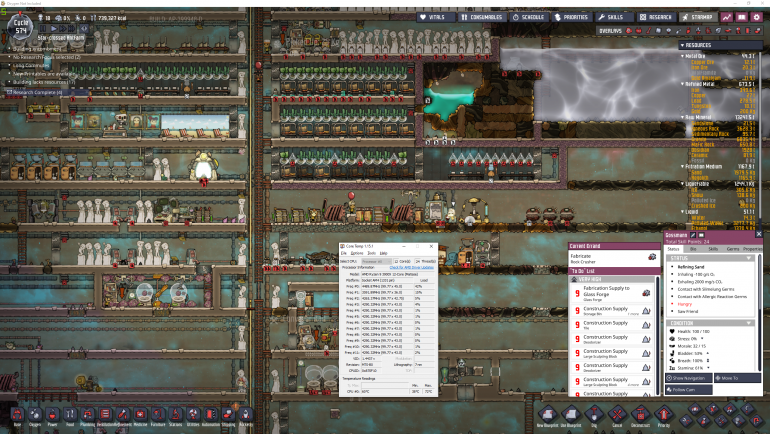Viewport: 770px width, 434px height.
Task: Open the Utilities build category
Action: coord(193,416)
